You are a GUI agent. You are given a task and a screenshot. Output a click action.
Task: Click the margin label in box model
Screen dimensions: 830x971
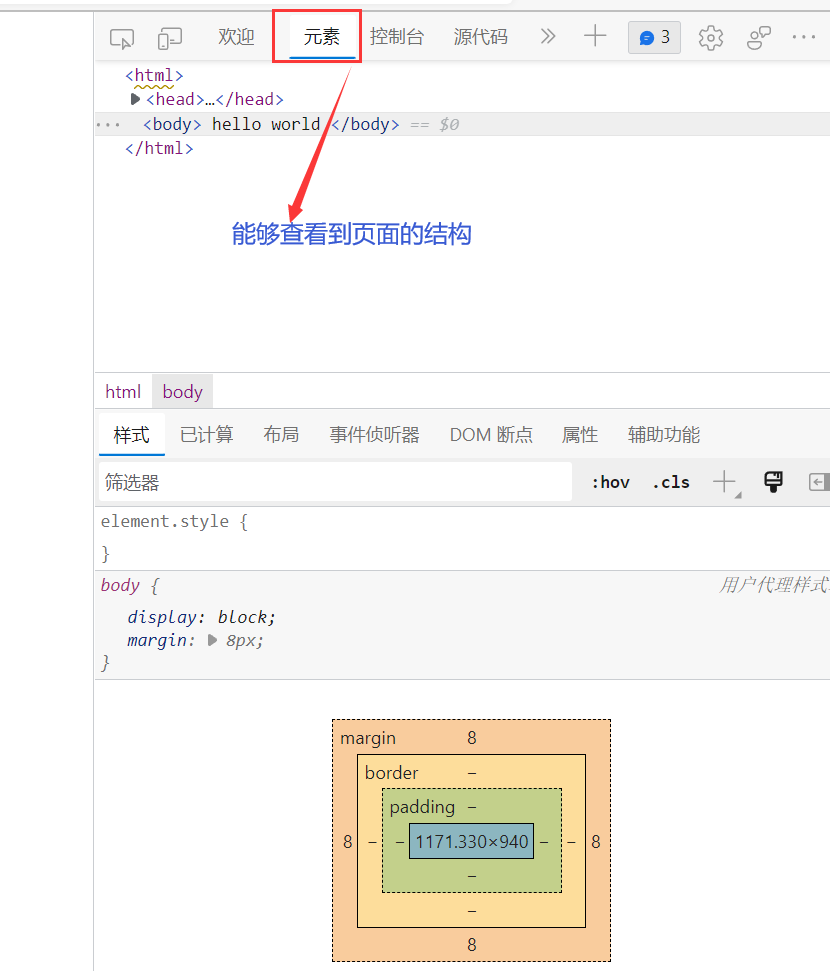(368, 739)
